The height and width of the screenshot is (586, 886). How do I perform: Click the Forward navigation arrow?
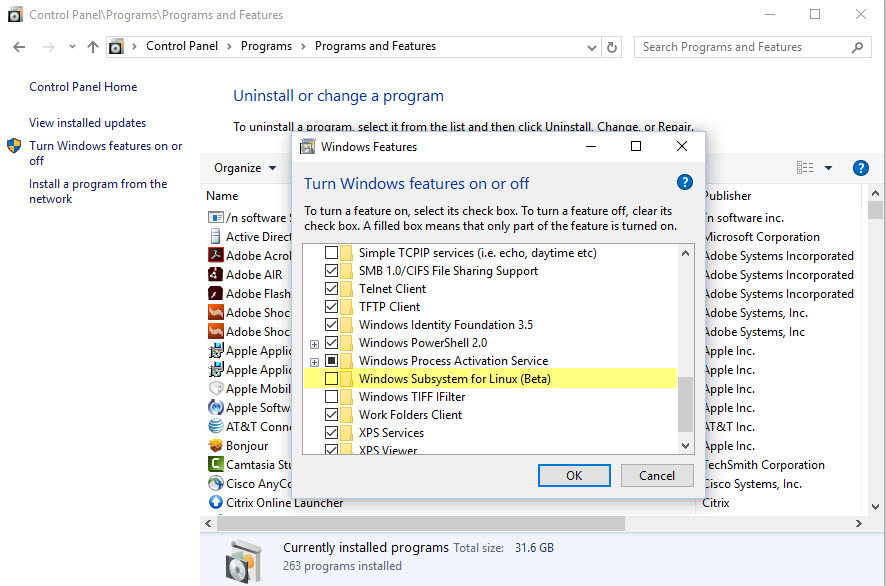(x=49, y=47)
